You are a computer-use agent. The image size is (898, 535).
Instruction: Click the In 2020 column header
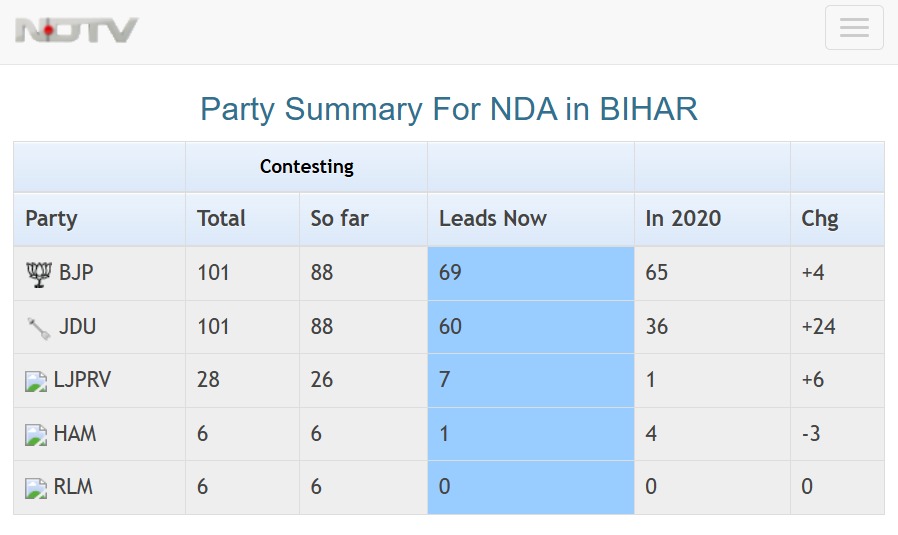click(683, 219)
